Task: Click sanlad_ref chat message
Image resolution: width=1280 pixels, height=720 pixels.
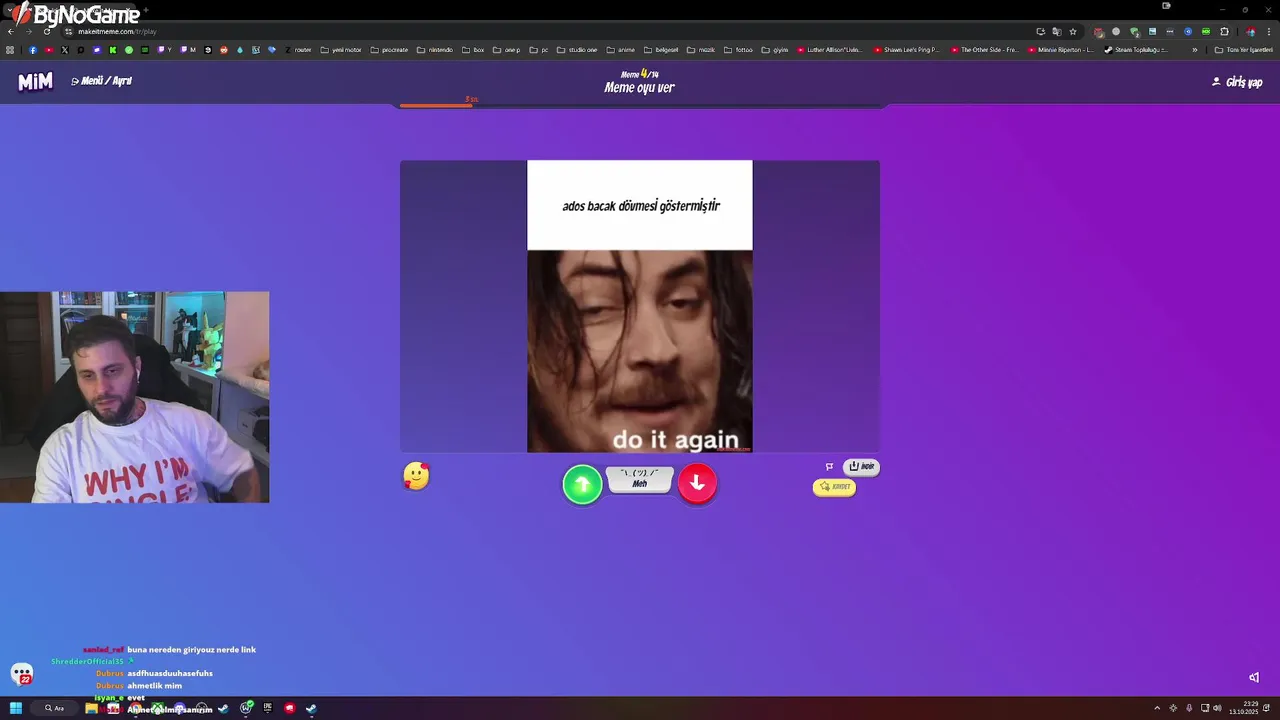Action: [169, 650]
